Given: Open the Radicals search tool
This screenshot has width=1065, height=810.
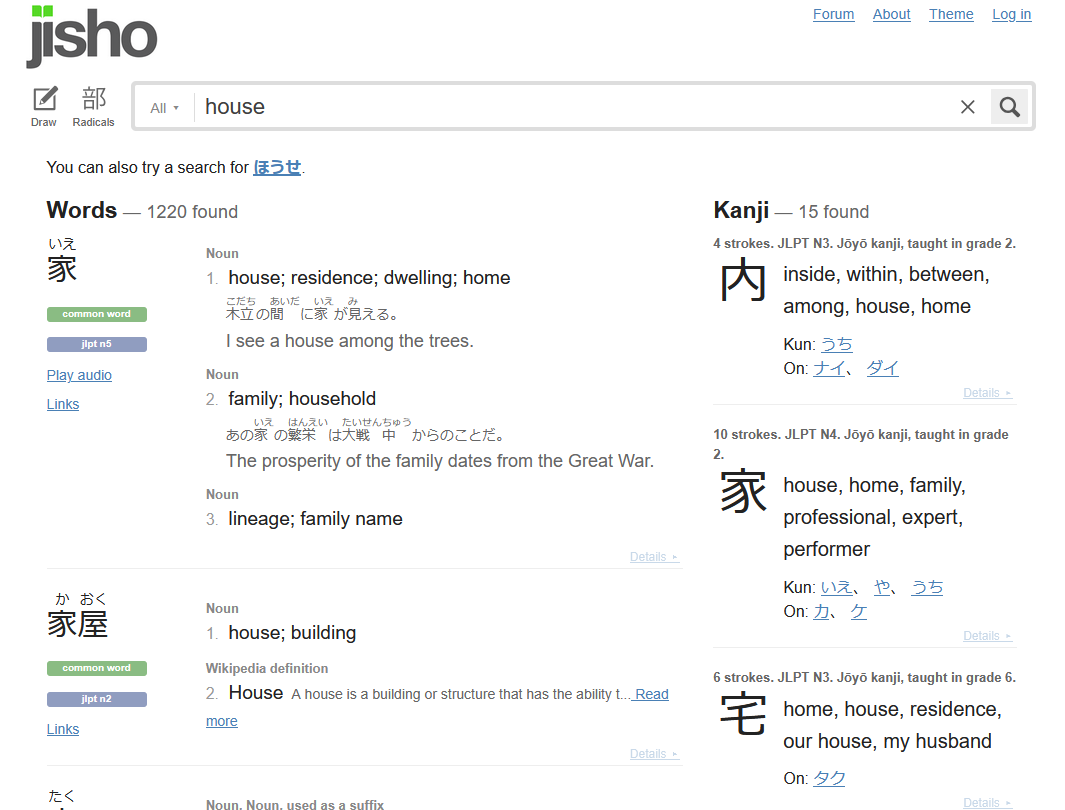Looking at the screenshot, I should point(94,106).
